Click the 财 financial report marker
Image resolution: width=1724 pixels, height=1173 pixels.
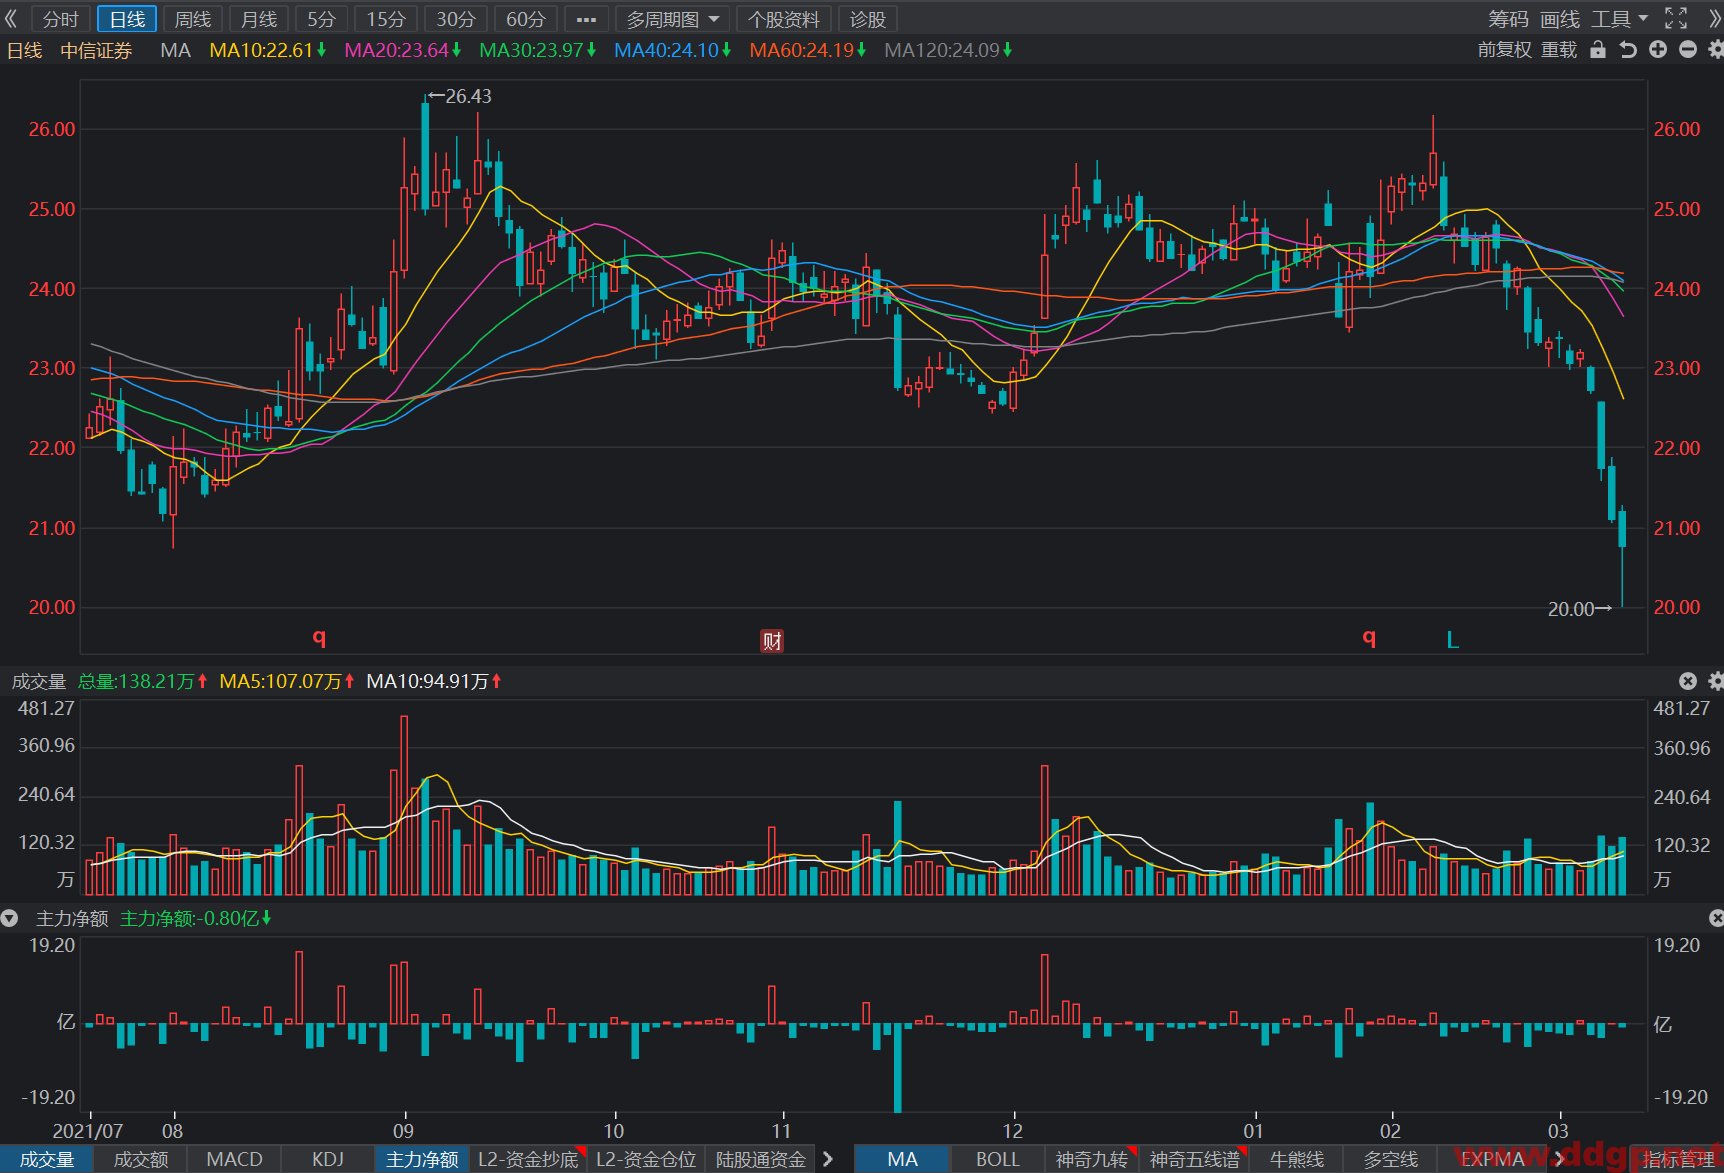click(772, 641)
